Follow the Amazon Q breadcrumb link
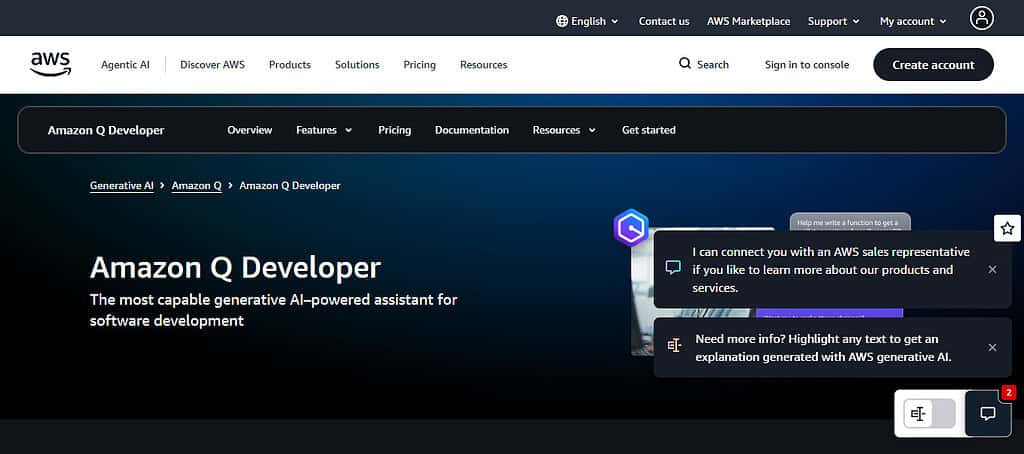The width and height of the screenshot is (1024, 454). pos(197,186)
